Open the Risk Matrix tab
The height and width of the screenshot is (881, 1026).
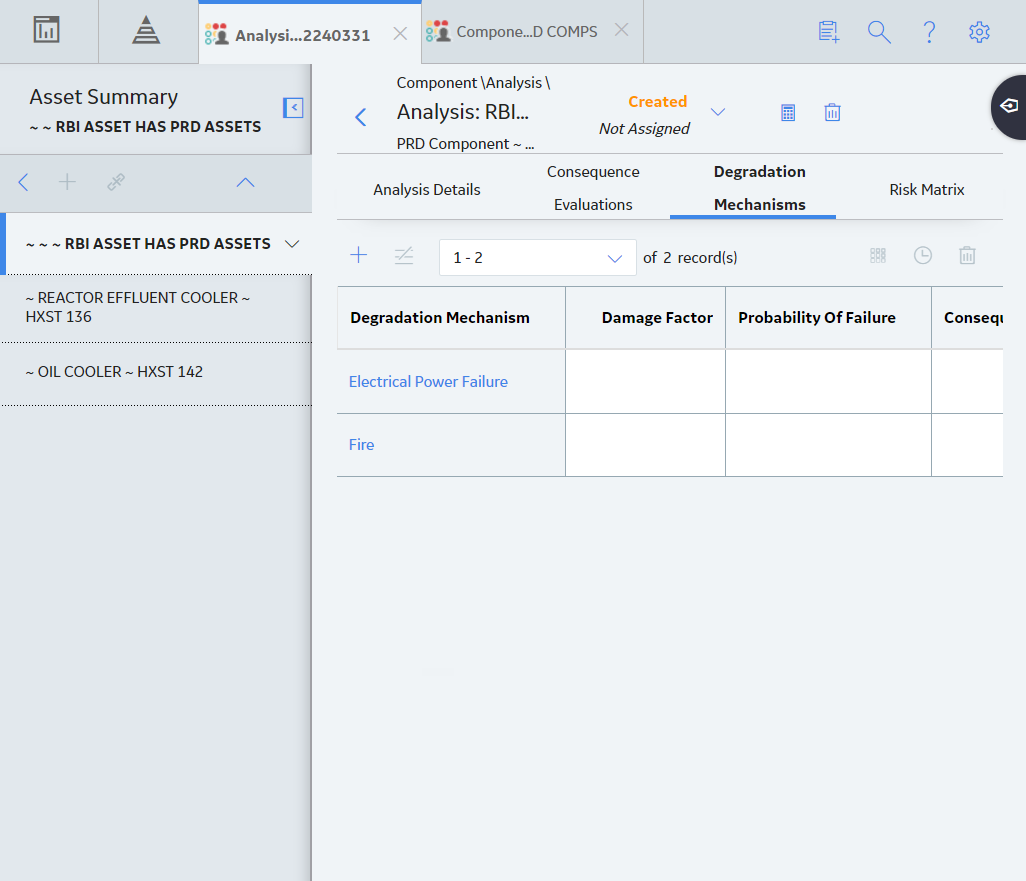point(927,190)
